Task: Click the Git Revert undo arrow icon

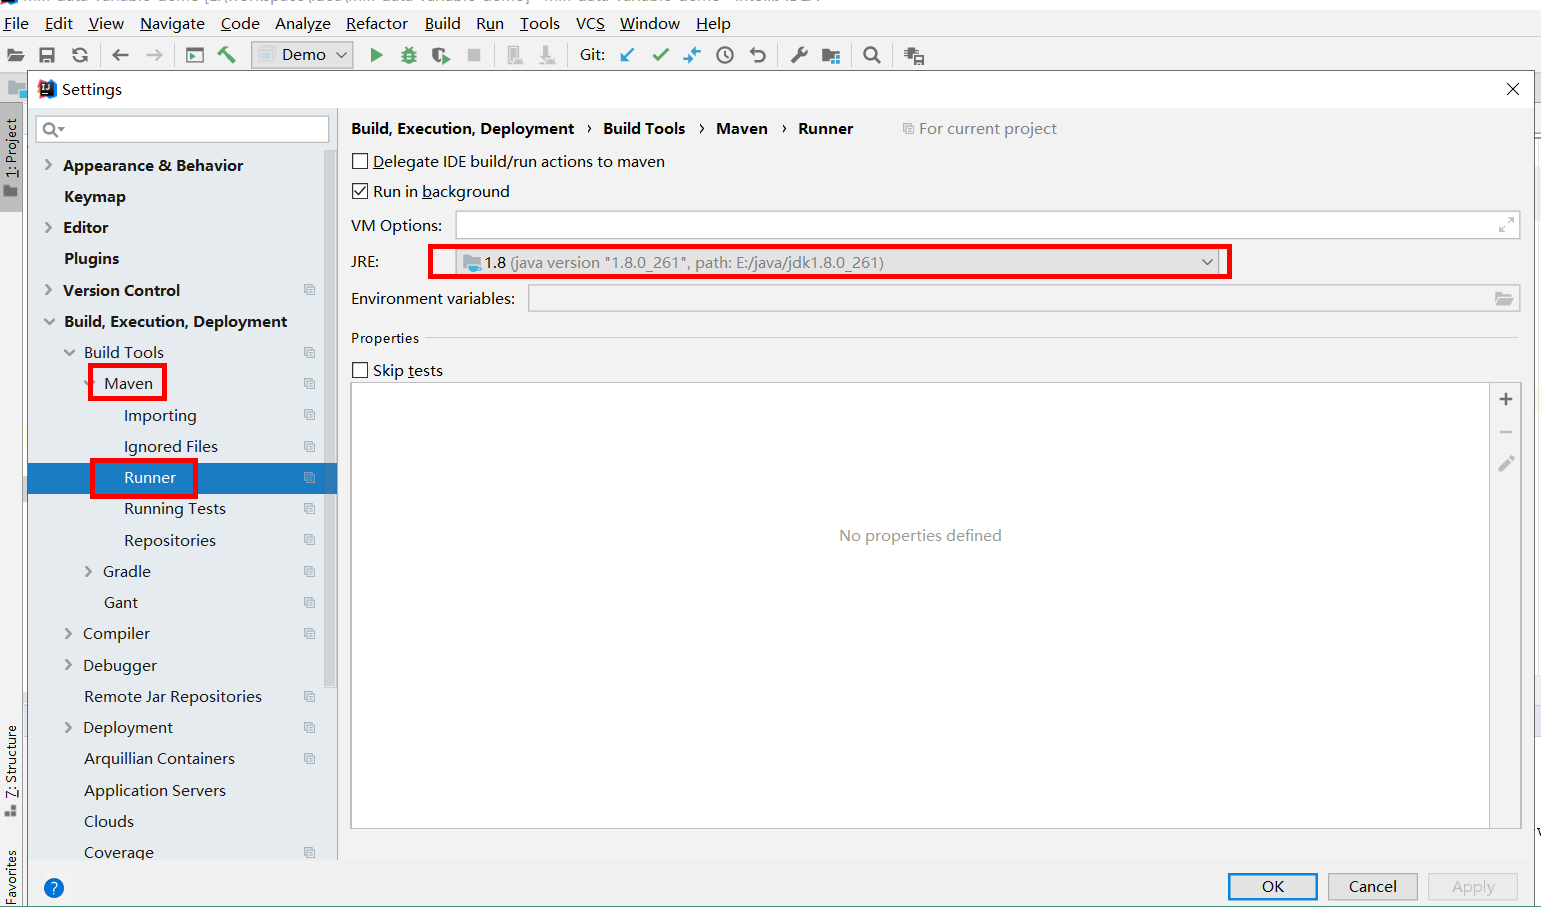Action: point(758,55)
